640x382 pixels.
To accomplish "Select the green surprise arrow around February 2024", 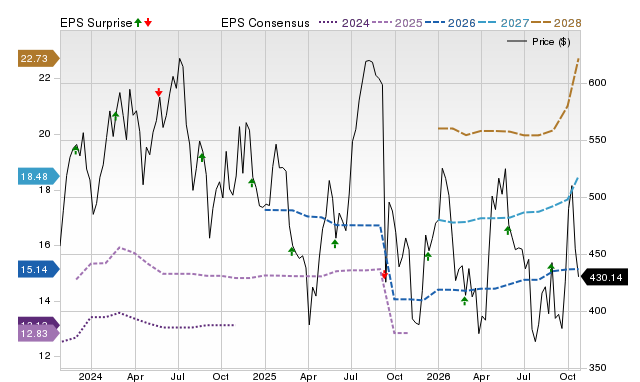I will pyautogui.click(x=116, y=116).
